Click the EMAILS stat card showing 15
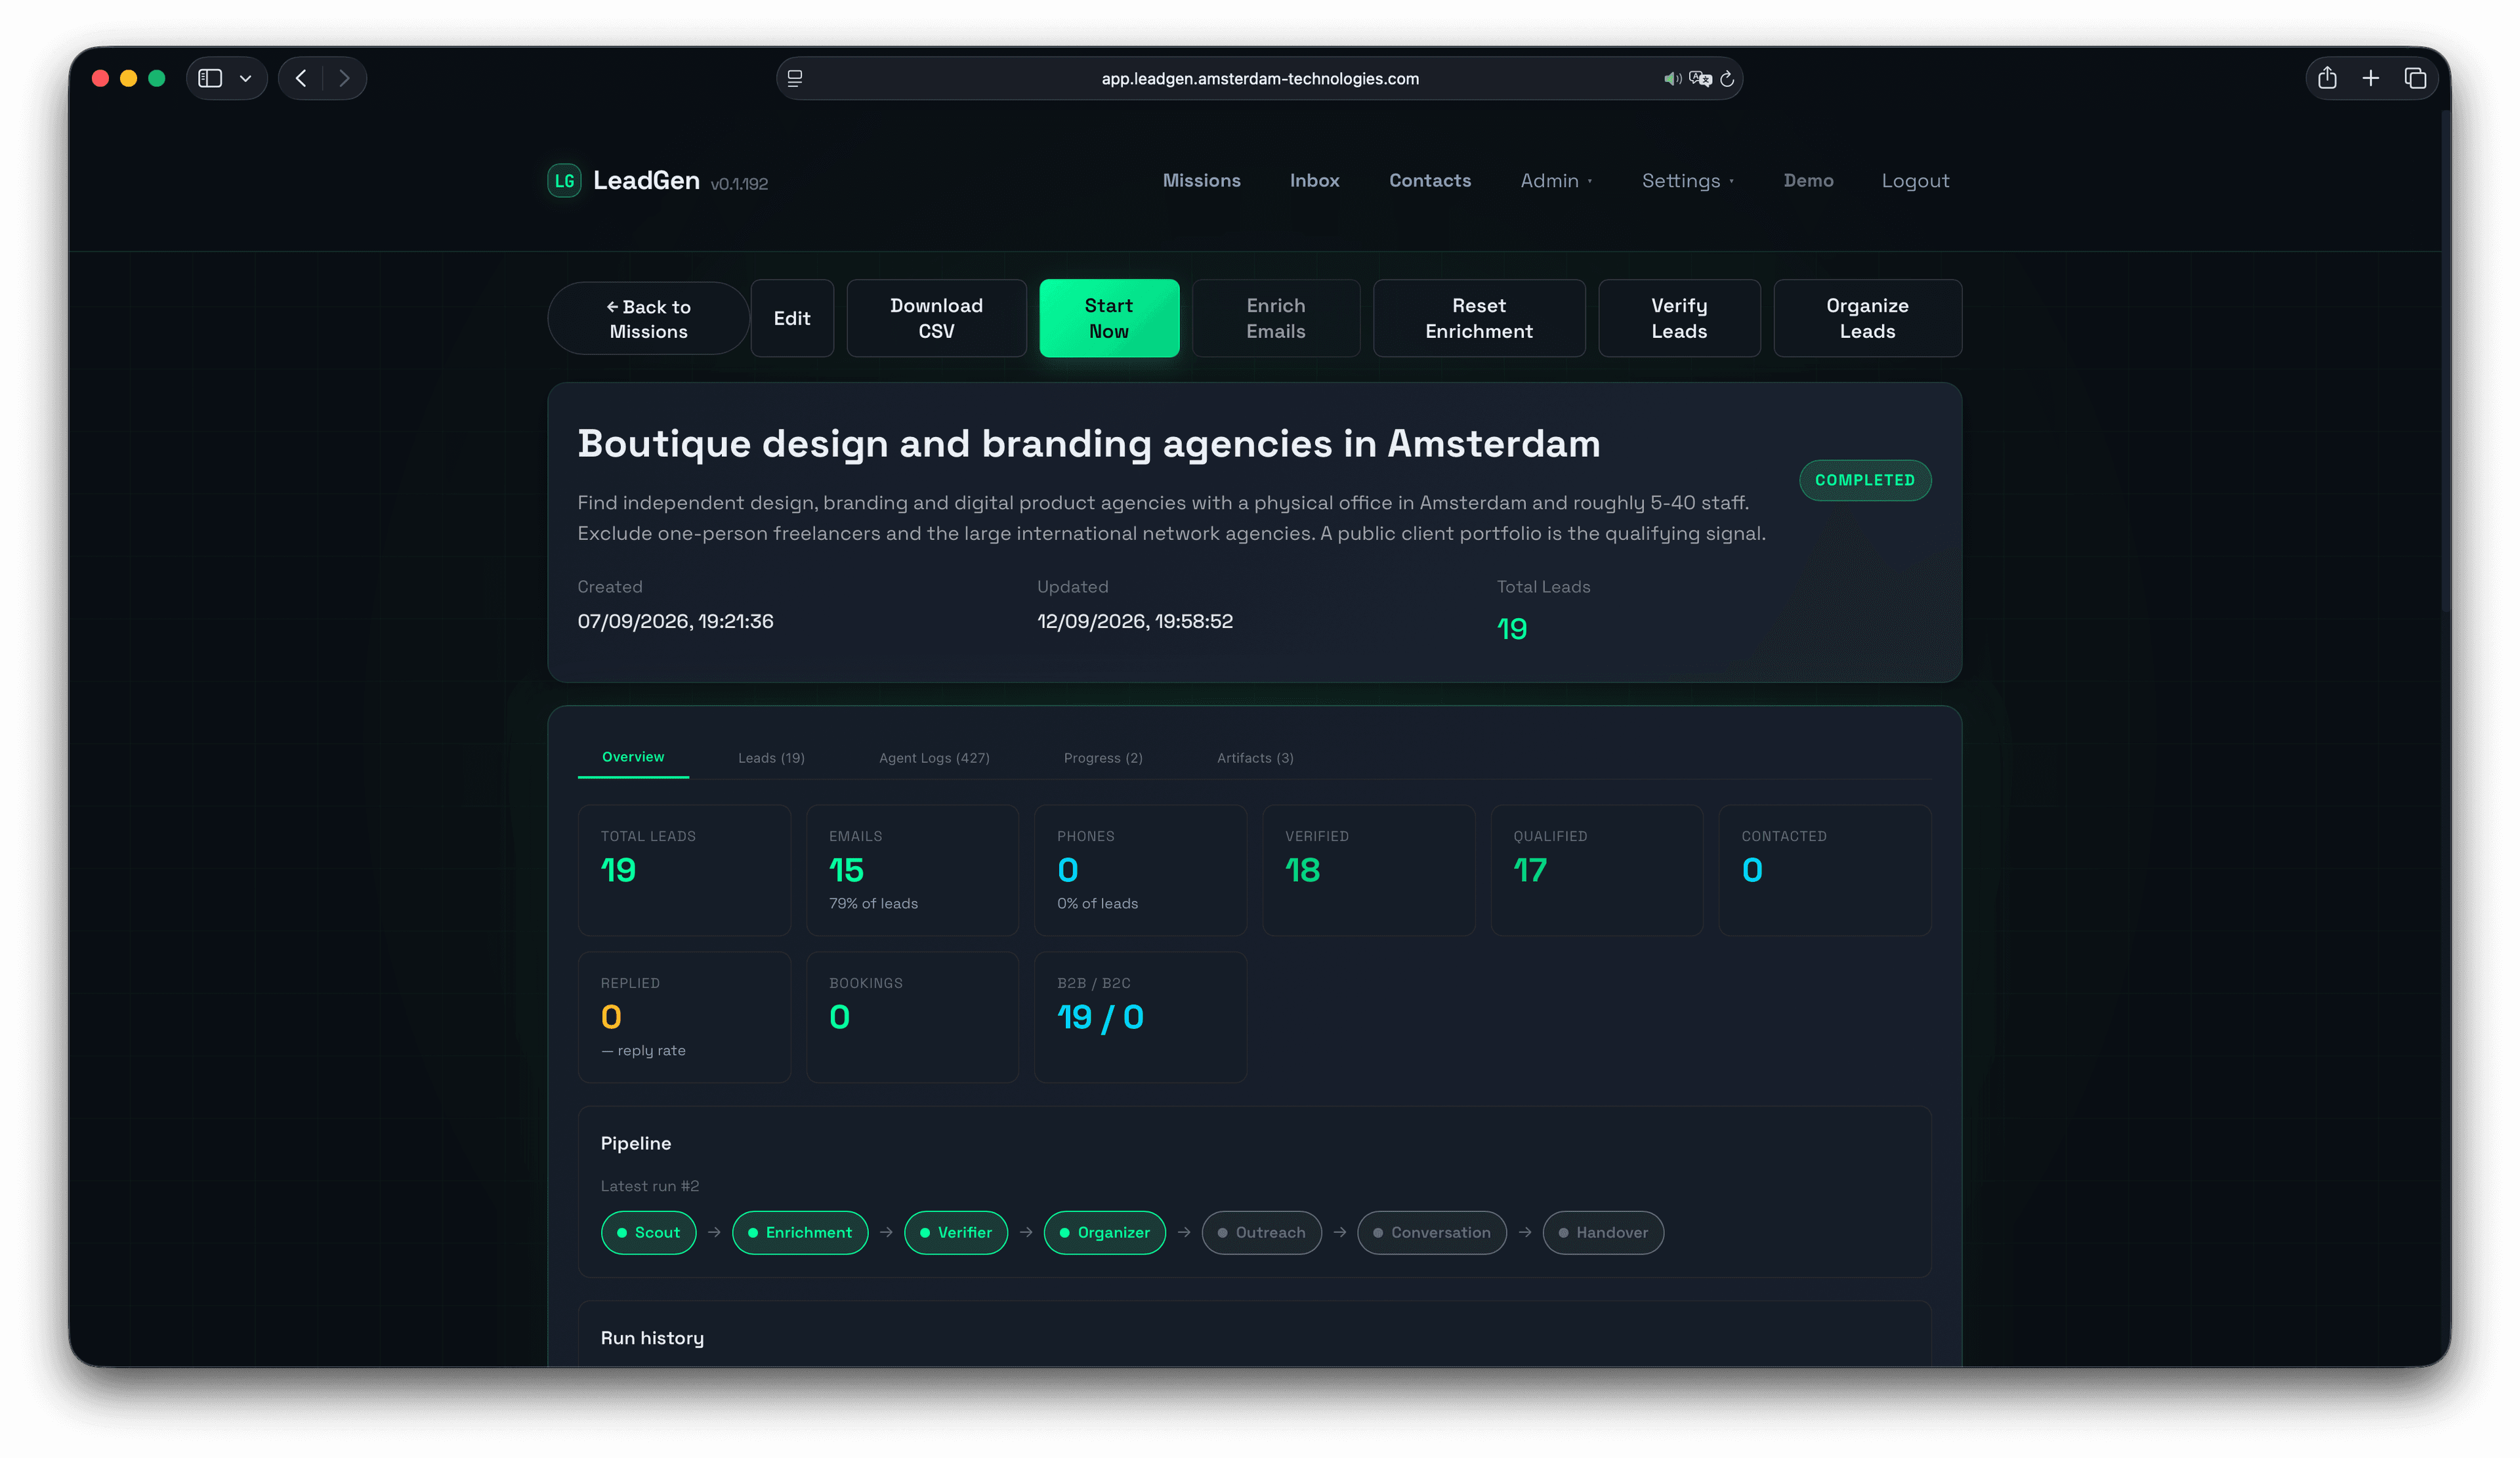This screenshot has width=2520, height=1458. (x=912, y=870)
